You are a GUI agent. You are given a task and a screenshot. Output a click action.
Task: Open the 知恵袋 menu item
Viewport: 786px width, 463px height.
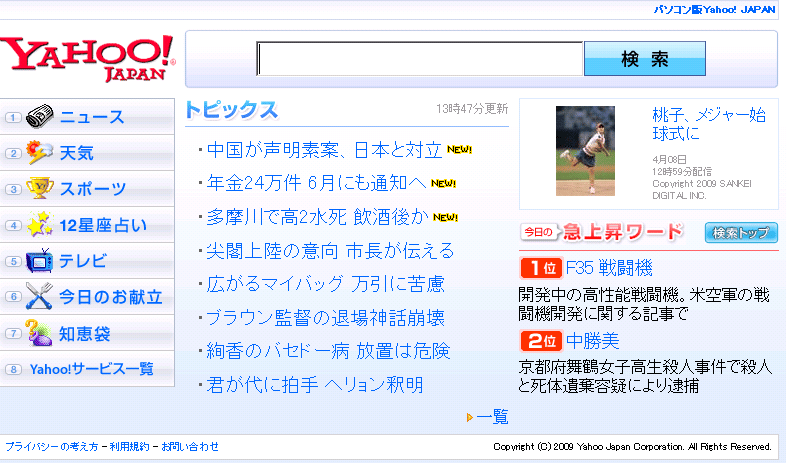pos(87,333)
